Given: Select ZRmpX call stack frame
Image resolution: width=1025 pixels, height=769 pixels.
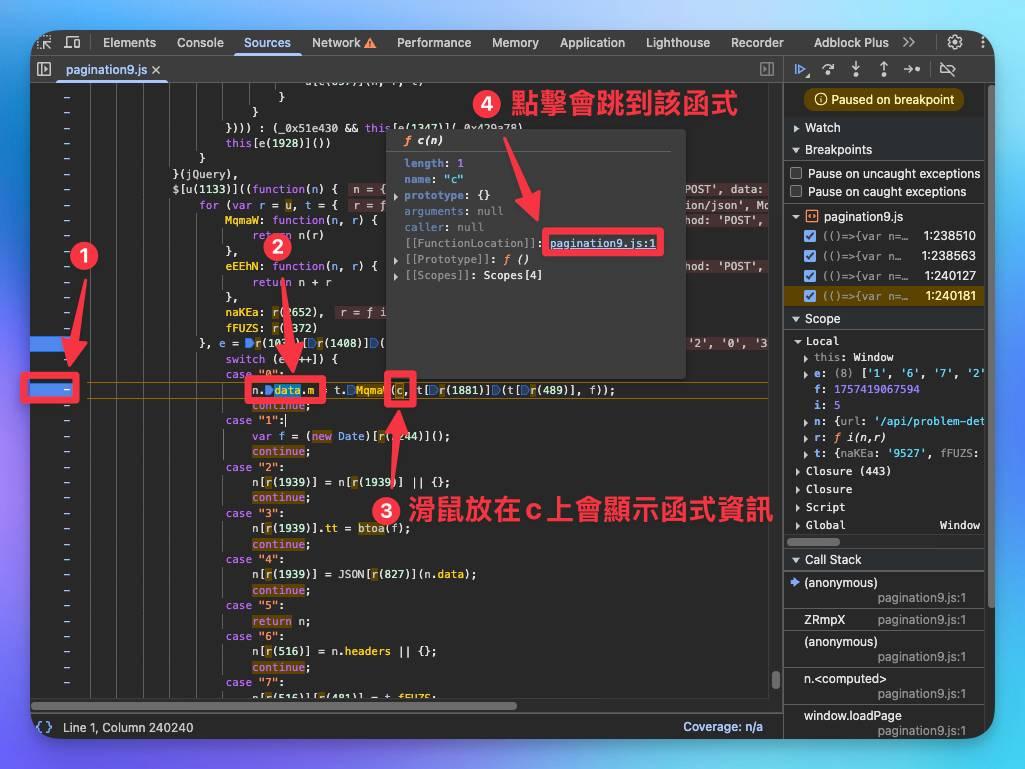Looking at the screenshot, I should 884,619.
